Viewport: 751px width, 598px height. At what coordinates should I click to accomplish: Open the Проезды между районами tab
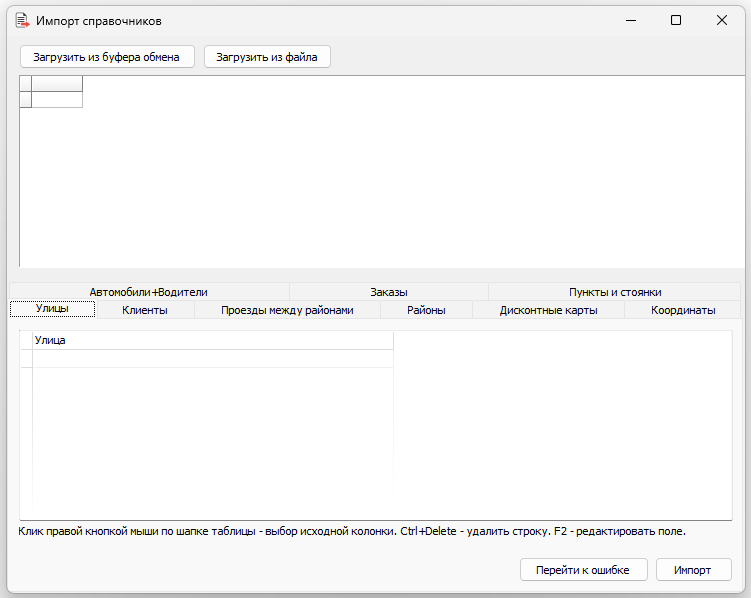[287, 310]
